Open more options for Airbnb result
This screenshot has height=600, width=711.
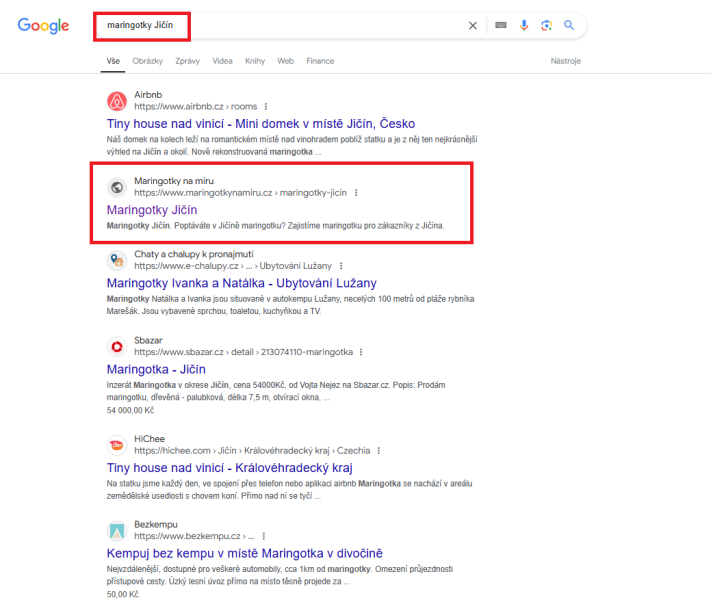click(x=266, y=107)
